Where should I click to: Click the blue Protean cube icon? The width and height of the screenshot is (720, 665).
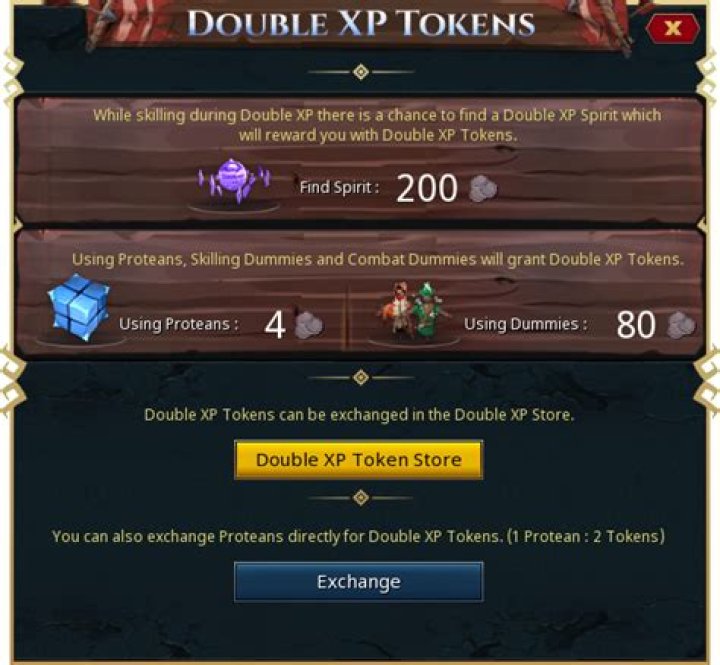[79, 307]
